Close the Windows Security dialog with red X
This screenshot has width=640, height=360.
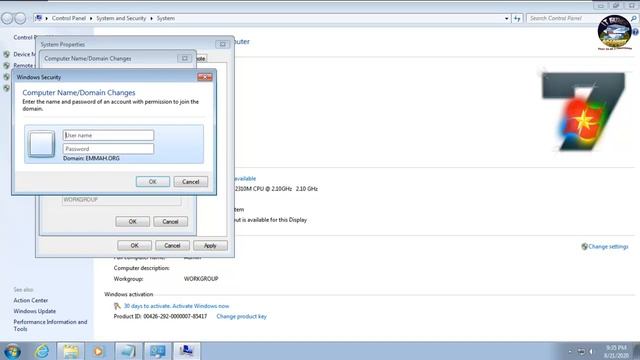204,77
